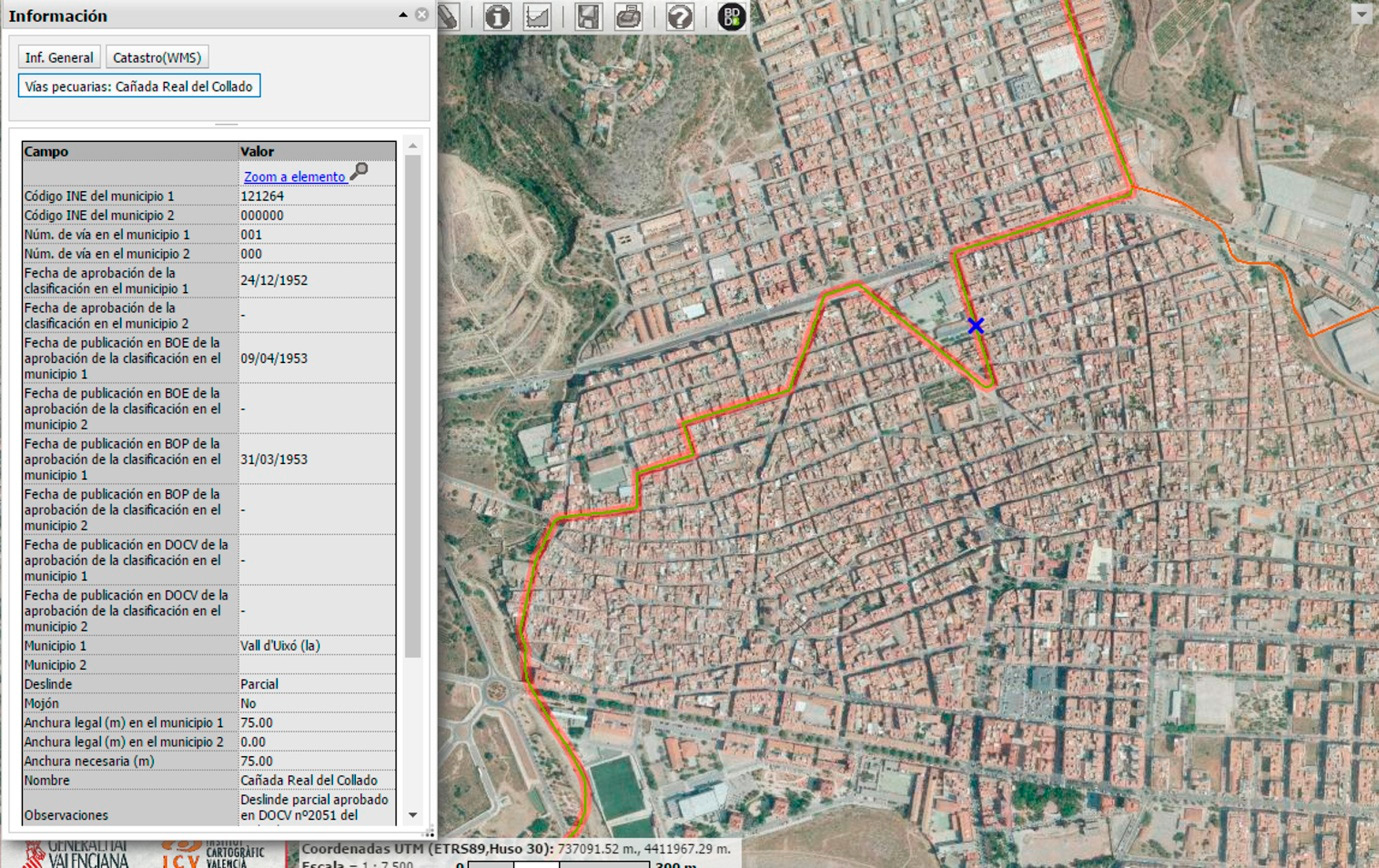Click the panel resize grip at the corner
1379x868 pixels.
coord(430,831)
